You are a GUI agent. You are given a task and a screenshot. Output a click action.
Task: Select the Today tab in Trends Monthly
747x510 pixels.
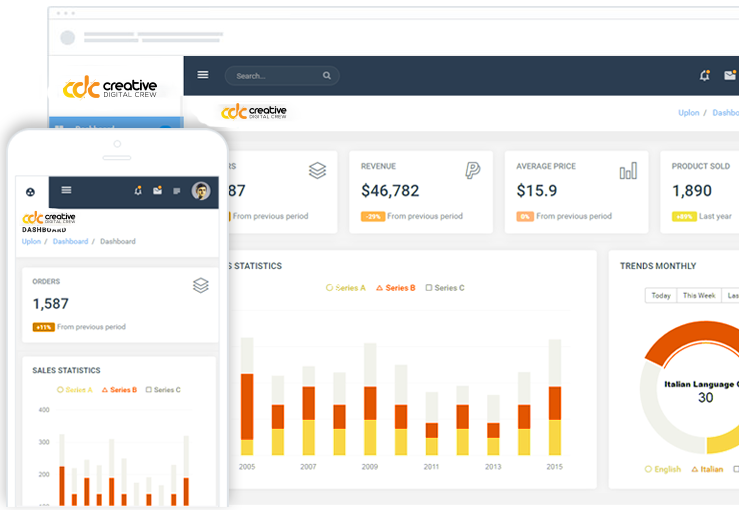[x=661, y=295]
